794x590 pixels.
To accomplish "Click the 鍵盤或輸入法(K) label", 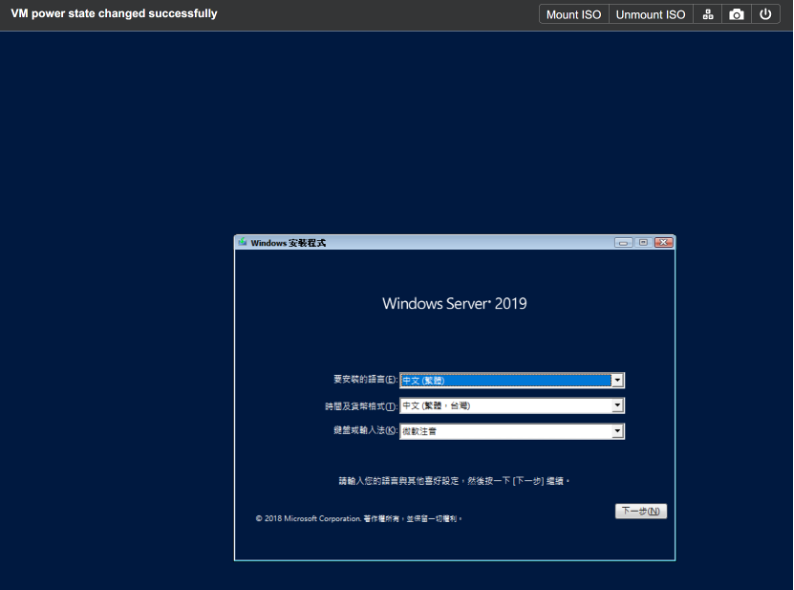I will pos(365,430).
